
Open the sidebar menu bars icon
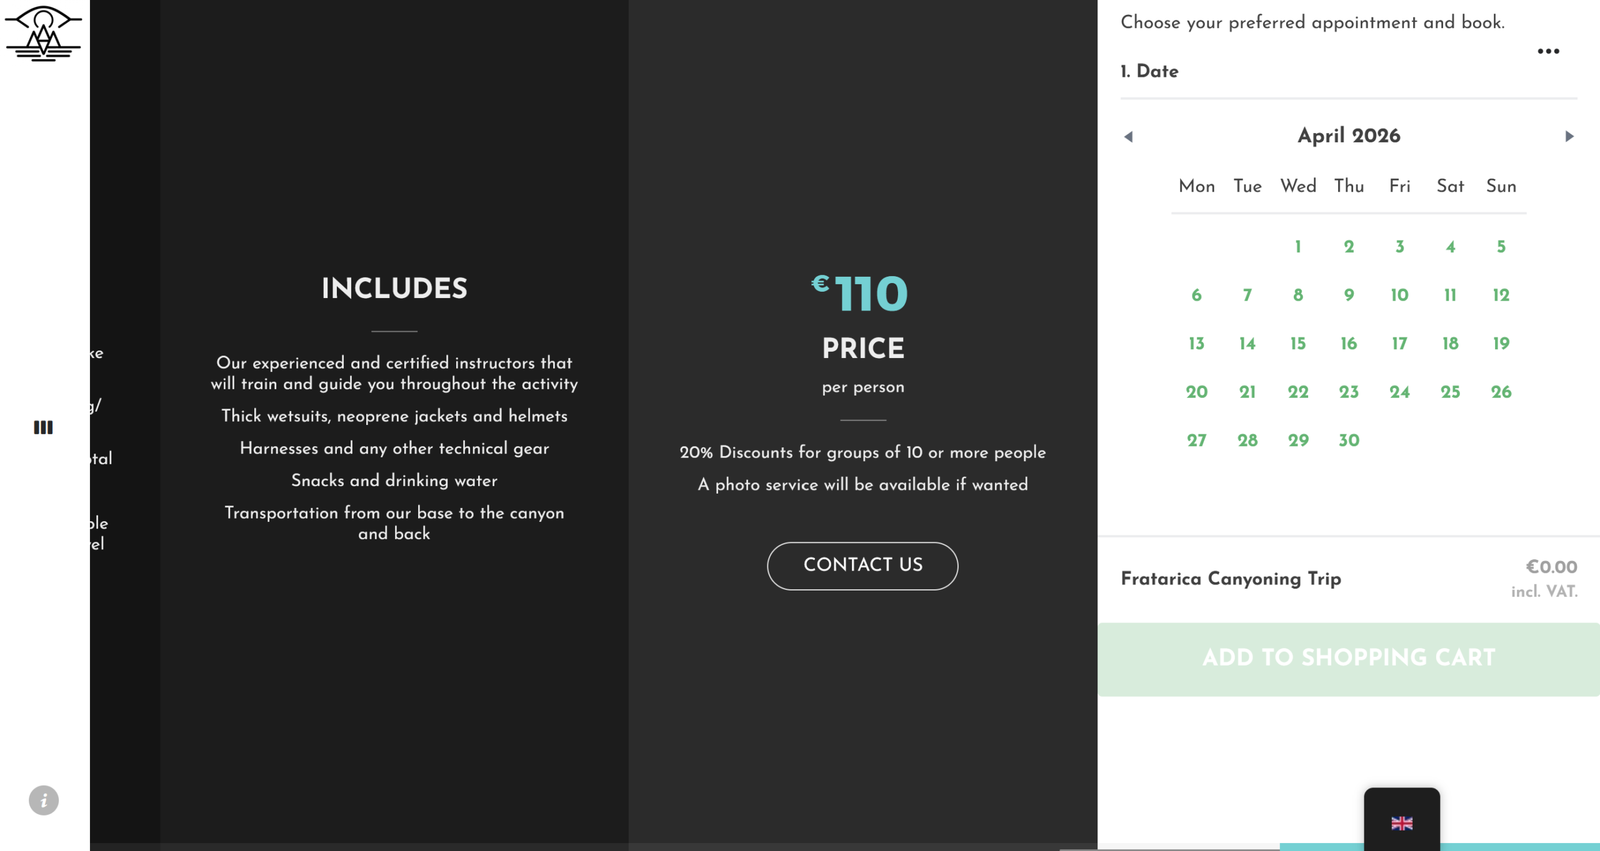point(43,427)
